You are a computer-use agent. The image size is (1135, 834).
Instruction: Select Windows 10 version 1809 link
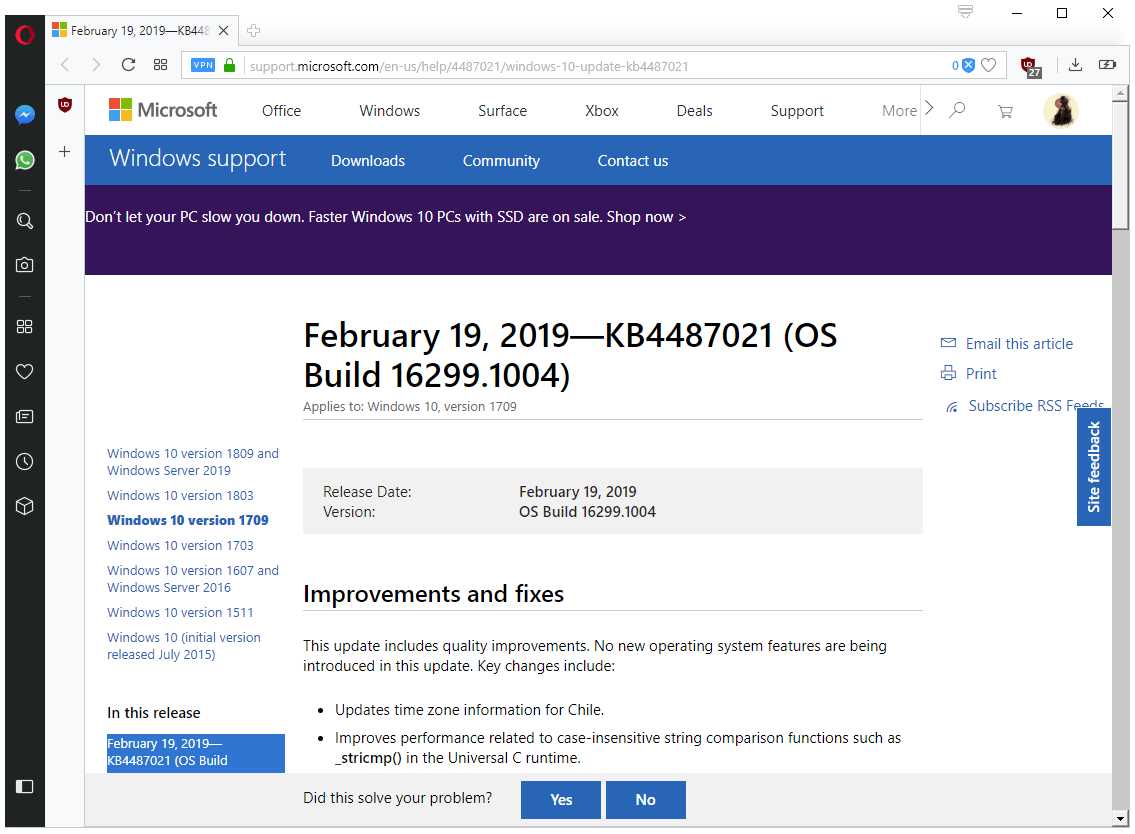(x=193, y=462)
